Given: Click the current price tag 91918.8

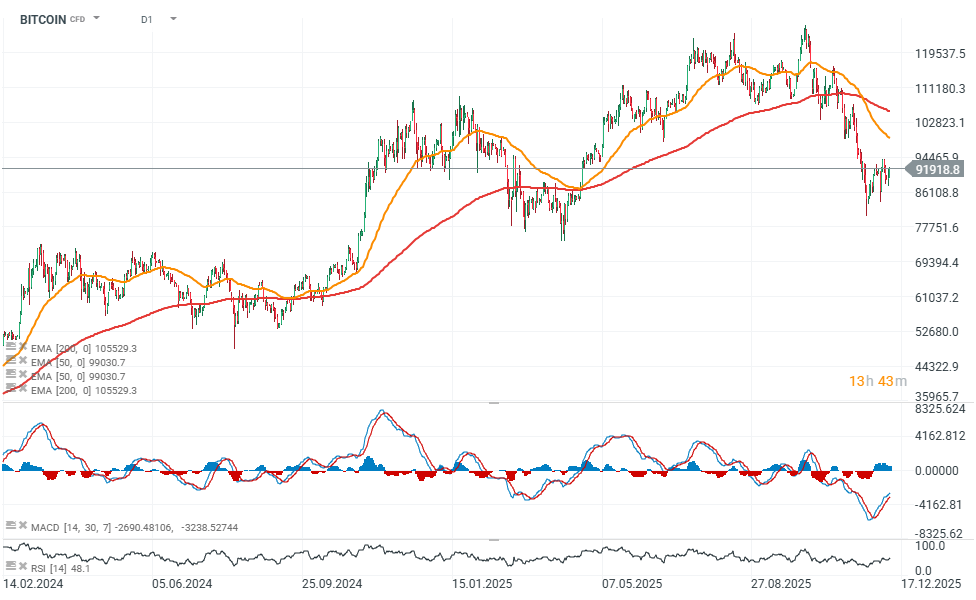Looking at the screenshot, I should coord(939,170).
